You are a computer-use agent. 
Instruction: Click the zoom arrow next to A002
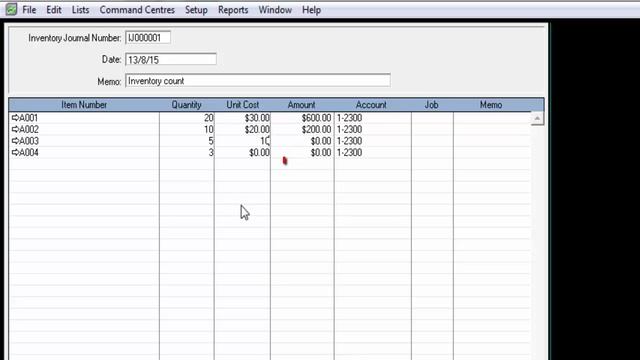tap(15, 129)
